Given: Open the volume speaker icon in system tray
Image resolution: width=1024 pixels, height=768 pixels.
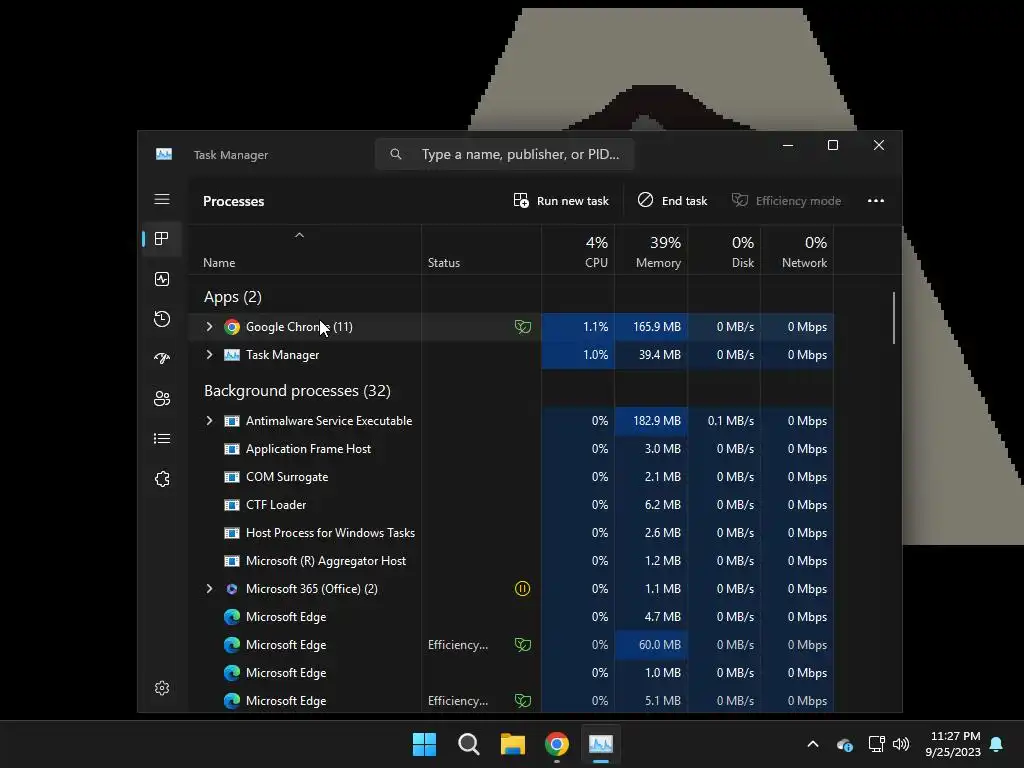Looking at the screenshot, I should point(901,744).
